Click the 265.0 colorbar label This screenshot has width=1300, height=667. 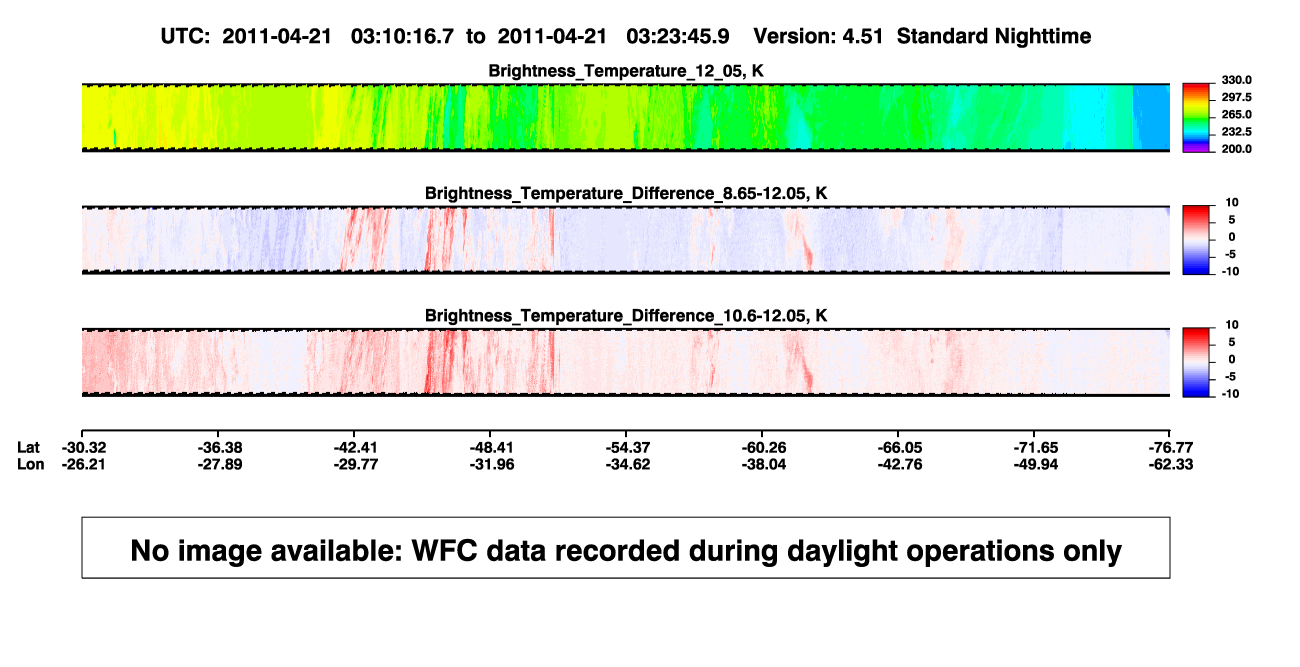pos(1238,115)
